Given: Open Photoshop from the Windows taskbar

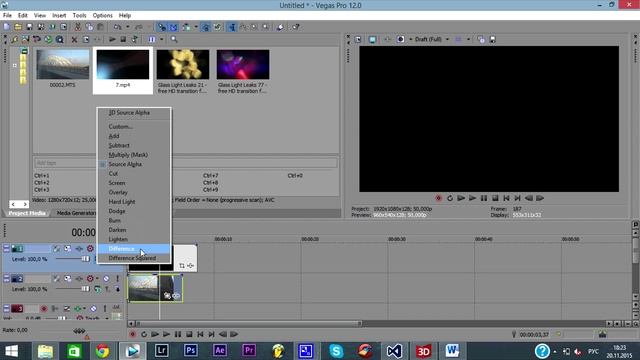Looking at the screenshot, I should pos(191,351).
